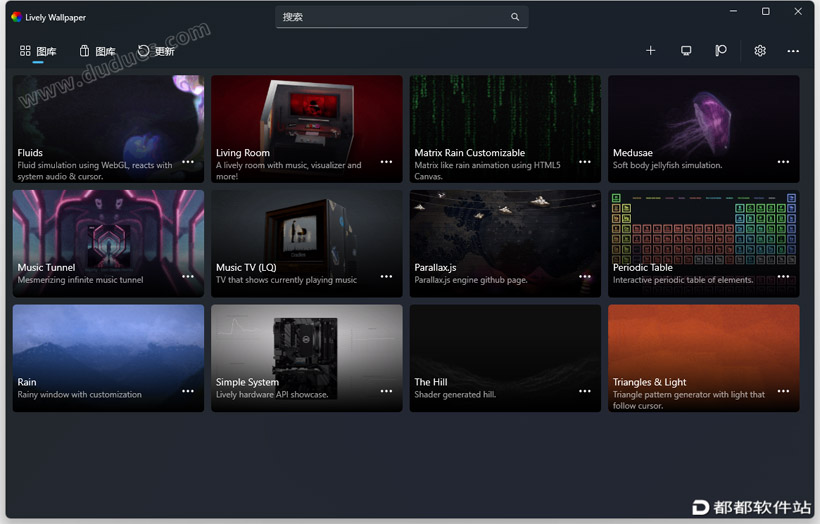Click "Mesmerizing infinite music tunnel" text
Screen dimensions: 820x524
tap(80, 280)
